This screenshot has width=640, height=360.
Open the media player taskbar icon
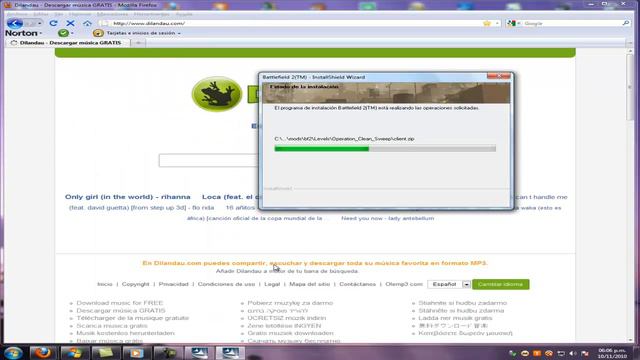coord(136,352)
